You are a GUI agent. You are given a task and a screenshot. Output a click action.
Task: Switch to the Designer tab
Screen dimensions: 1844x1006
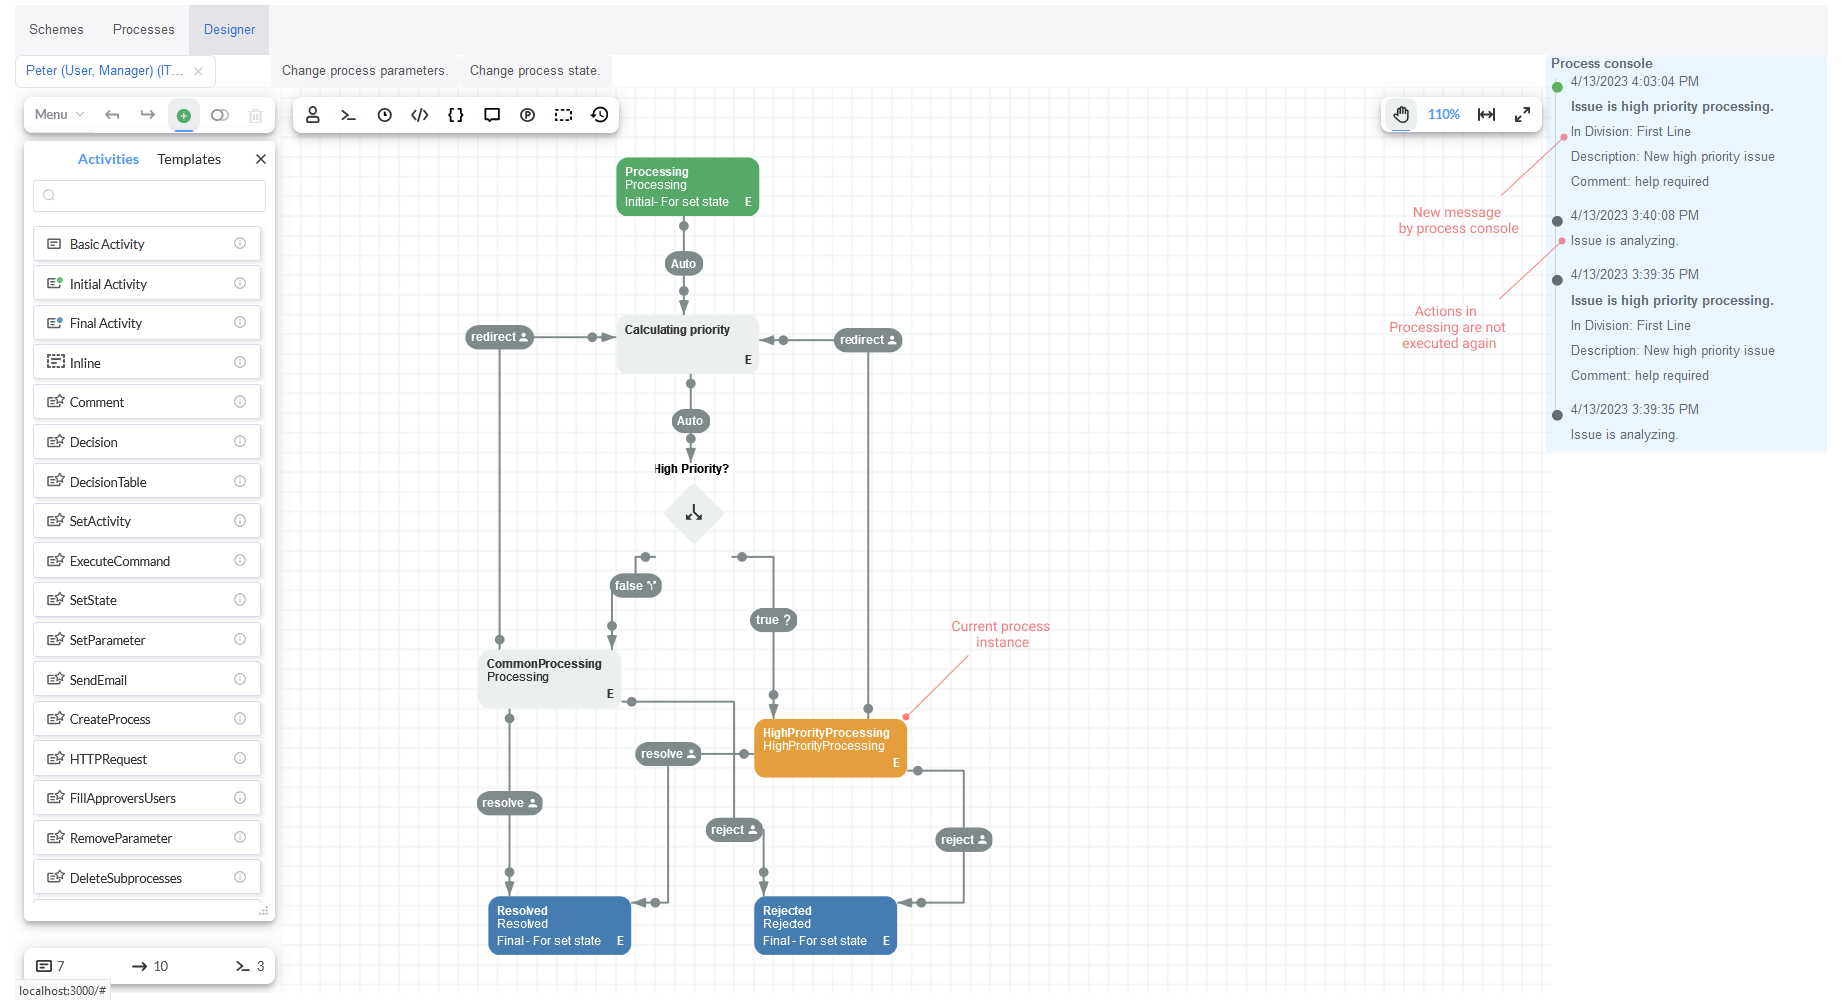tap(230, 30)
